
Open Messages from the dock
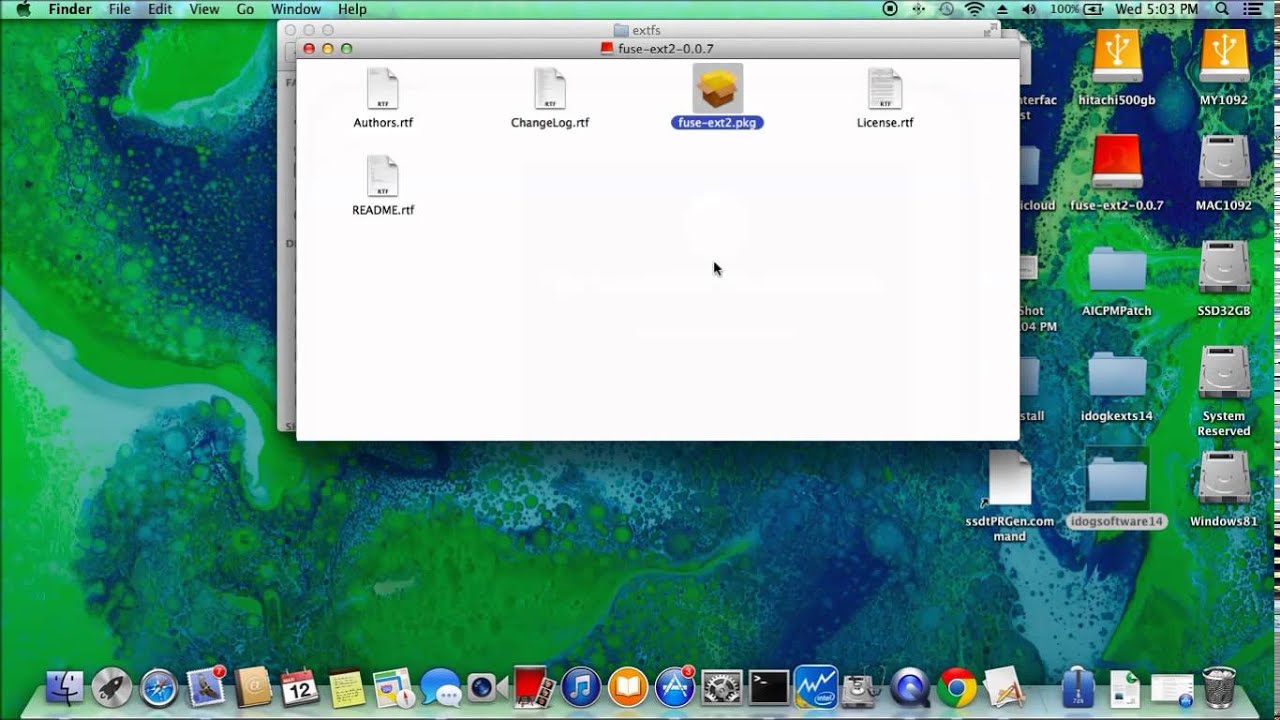440,688
